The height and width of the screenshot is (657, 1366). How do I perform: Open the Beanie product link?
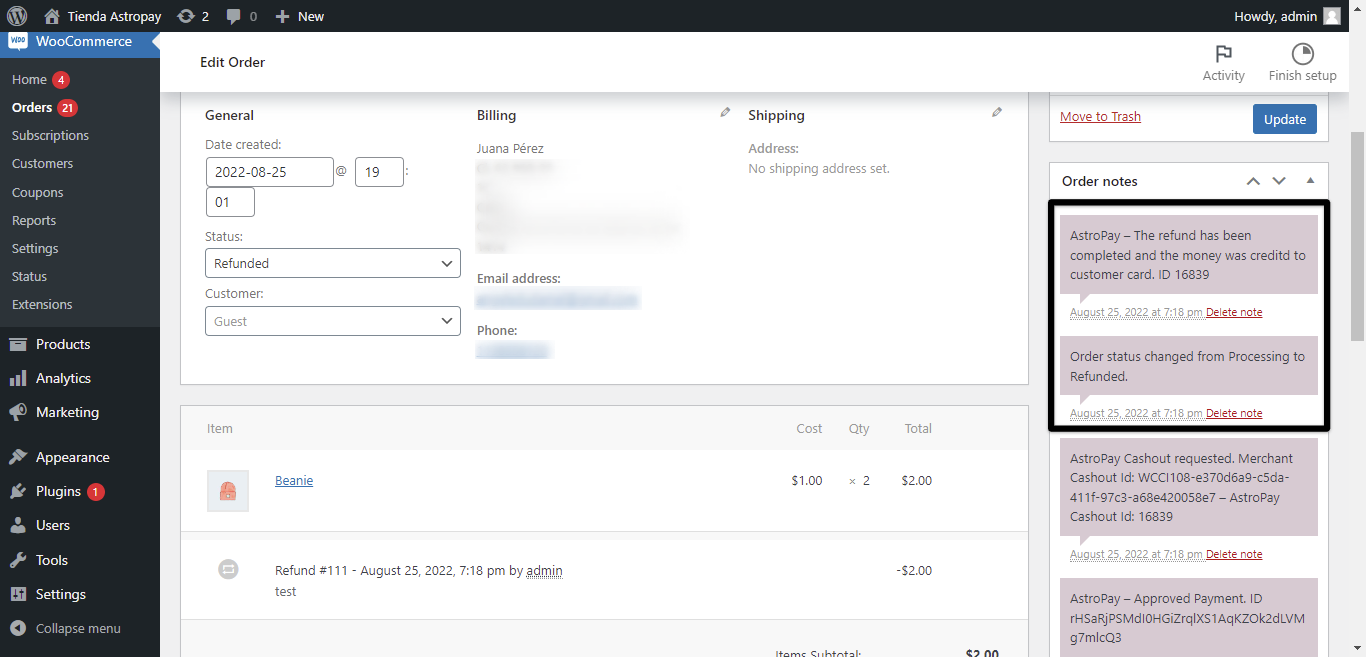pyautogui.click(x=294, y=481)
